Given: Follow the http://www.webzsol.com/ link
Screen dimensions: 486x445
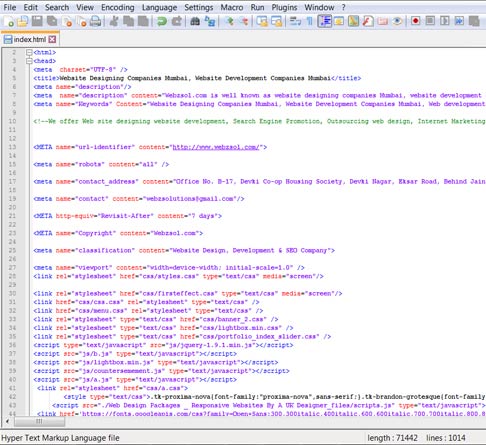Looking at the screenshot, I should click(216, 147).
